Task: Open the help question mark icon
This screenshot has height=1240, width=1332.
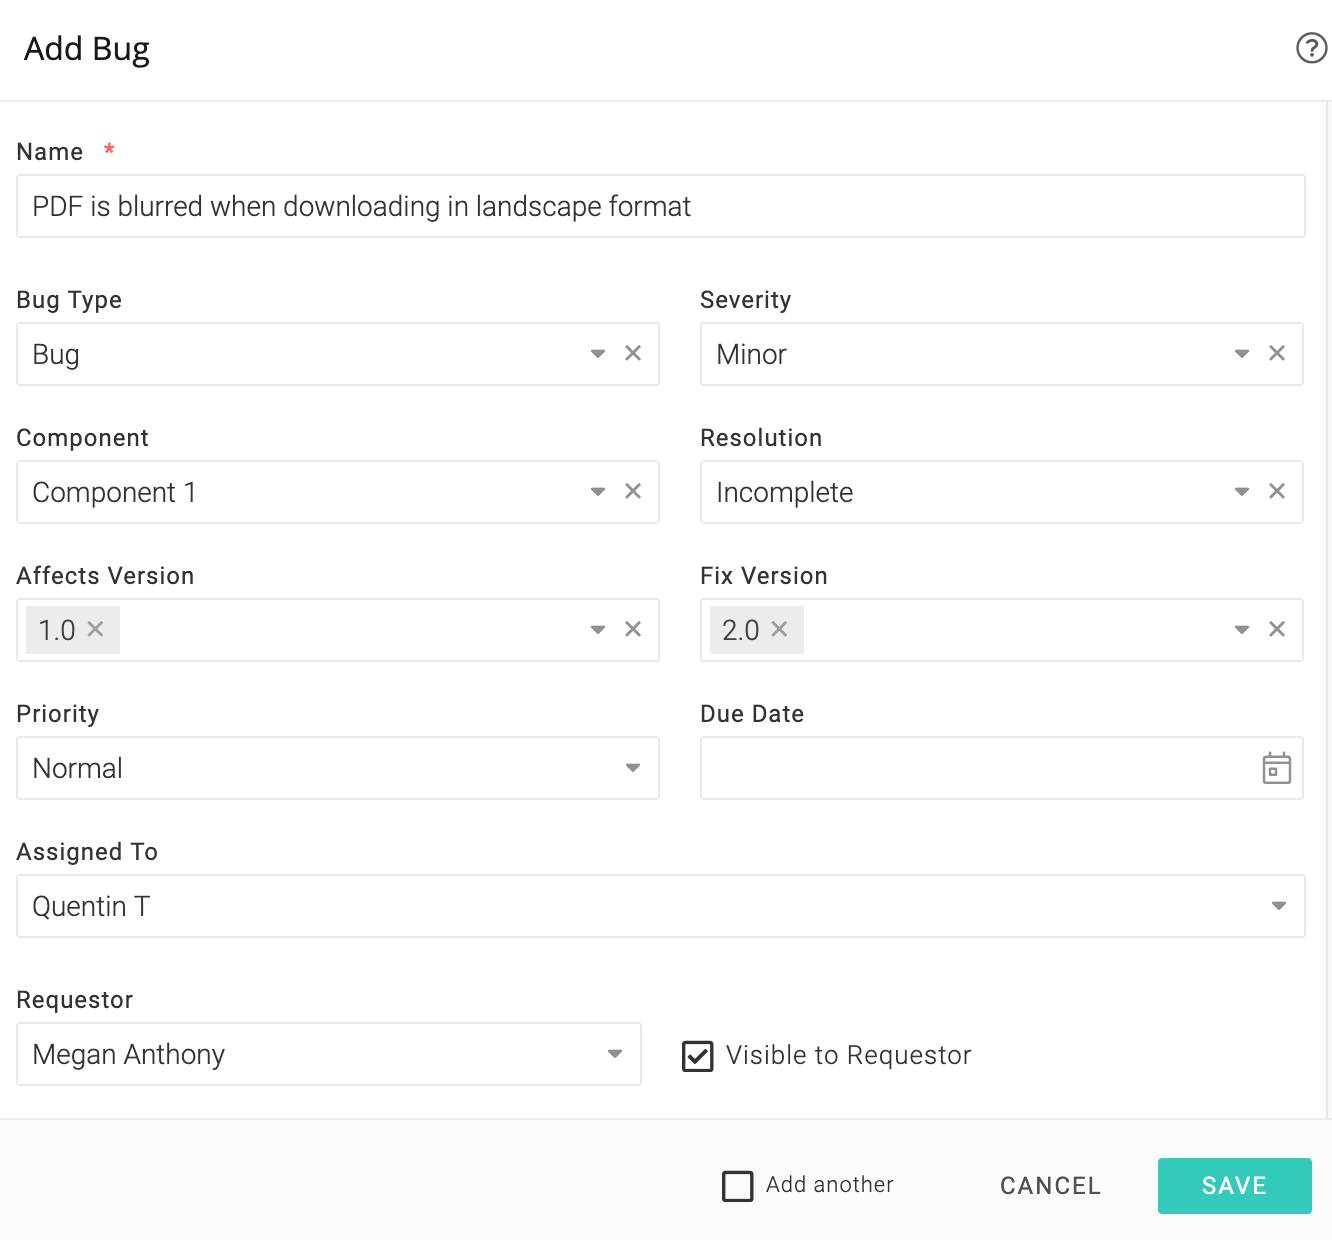Action: pyautogui.click(x=1310, y=48)
